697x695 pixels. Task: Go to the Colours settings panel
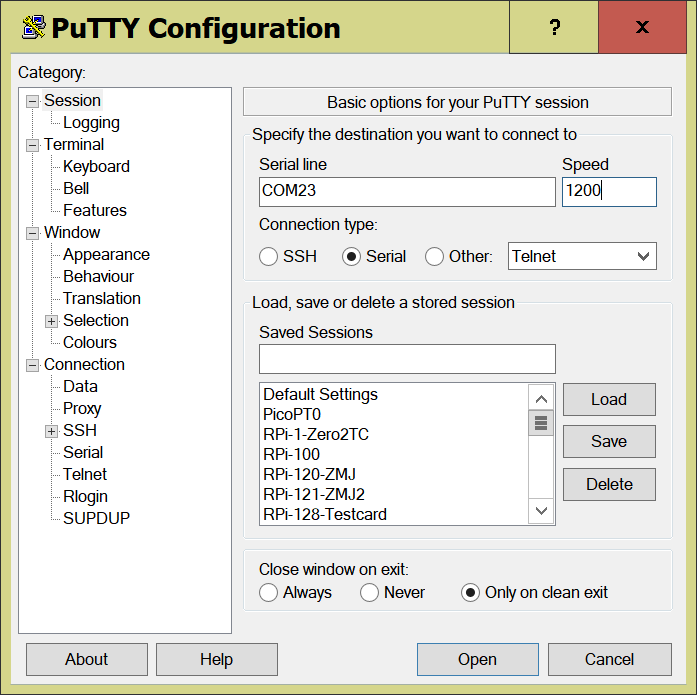[90, 343]
